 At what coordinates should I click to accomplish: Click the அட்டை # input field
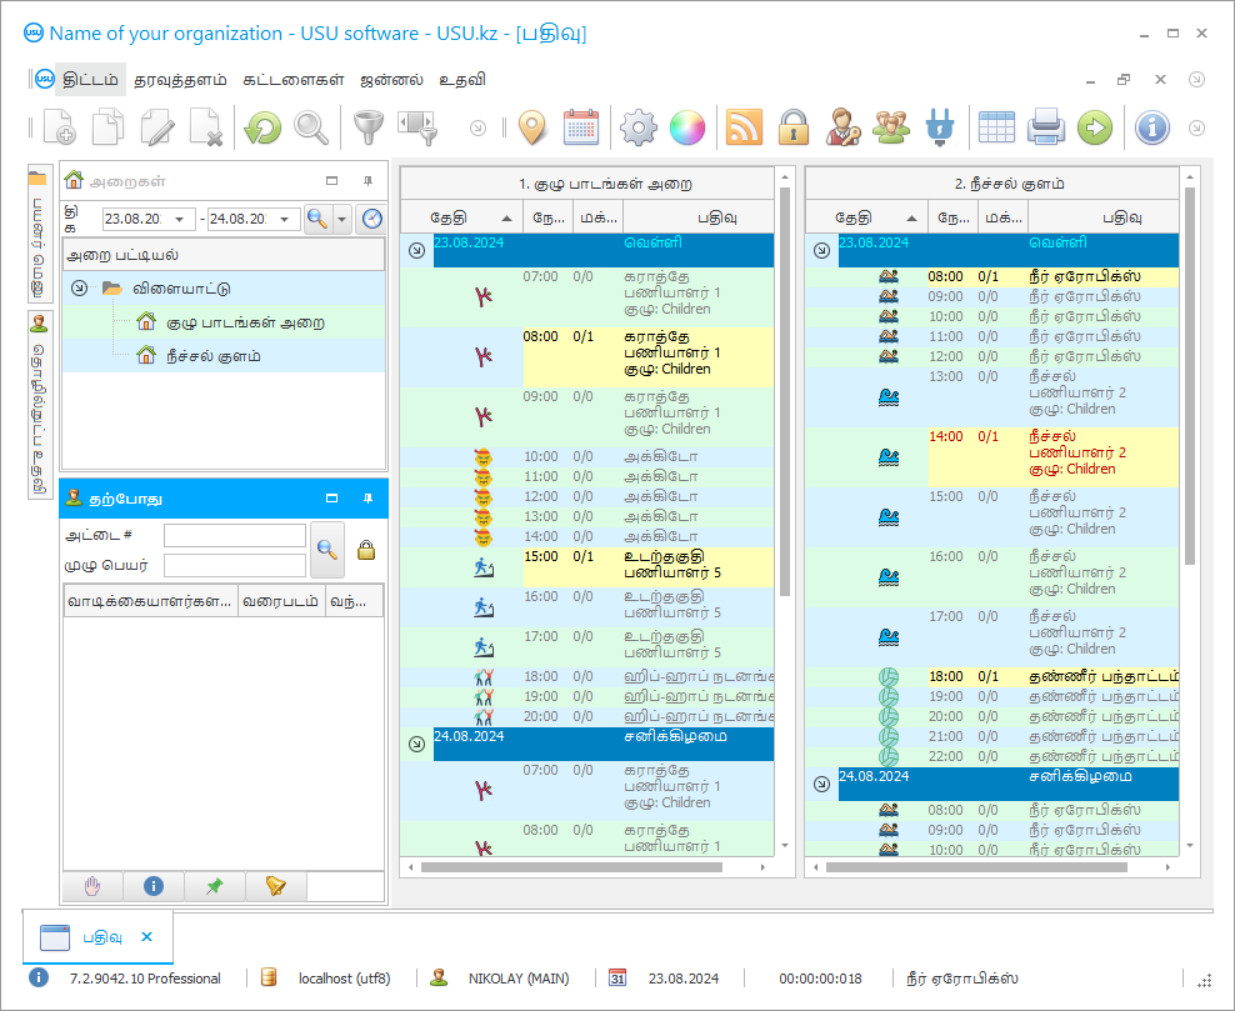235,536
